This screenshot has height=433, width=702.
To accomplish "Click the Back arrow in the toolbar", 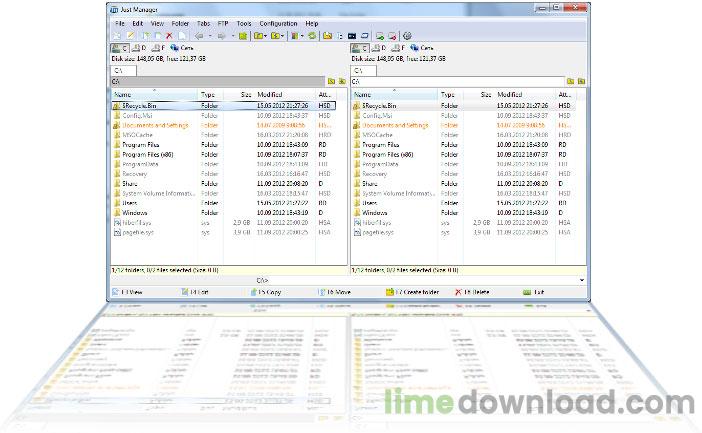I will 198,35.
